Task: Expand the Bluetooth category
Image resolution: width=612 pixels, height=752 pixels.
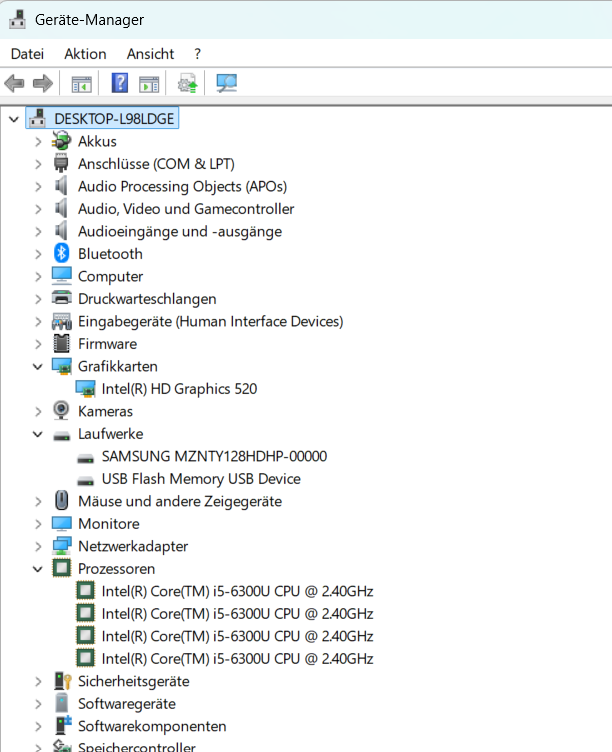Action: [38, 254]
